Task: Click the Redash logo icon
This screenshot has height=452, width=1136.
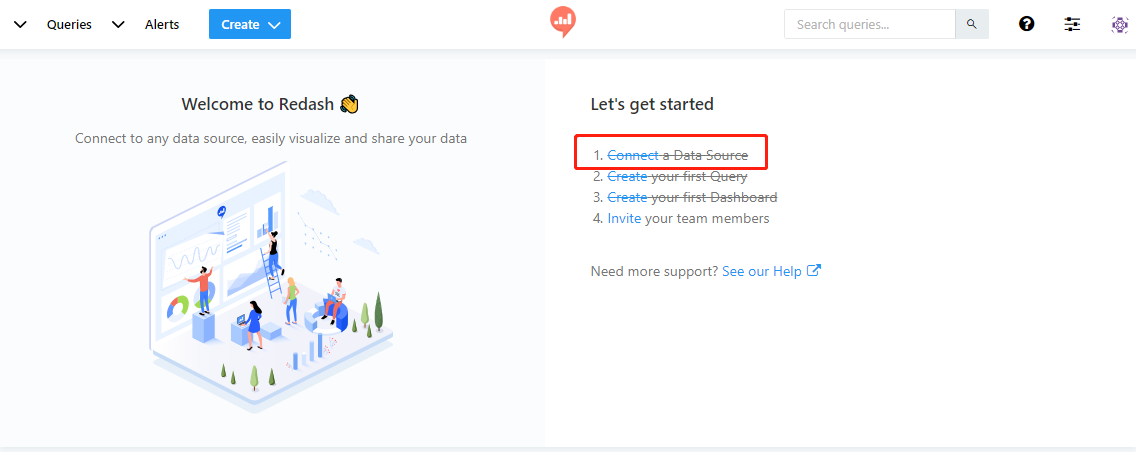Action: (x=563, y=22)
